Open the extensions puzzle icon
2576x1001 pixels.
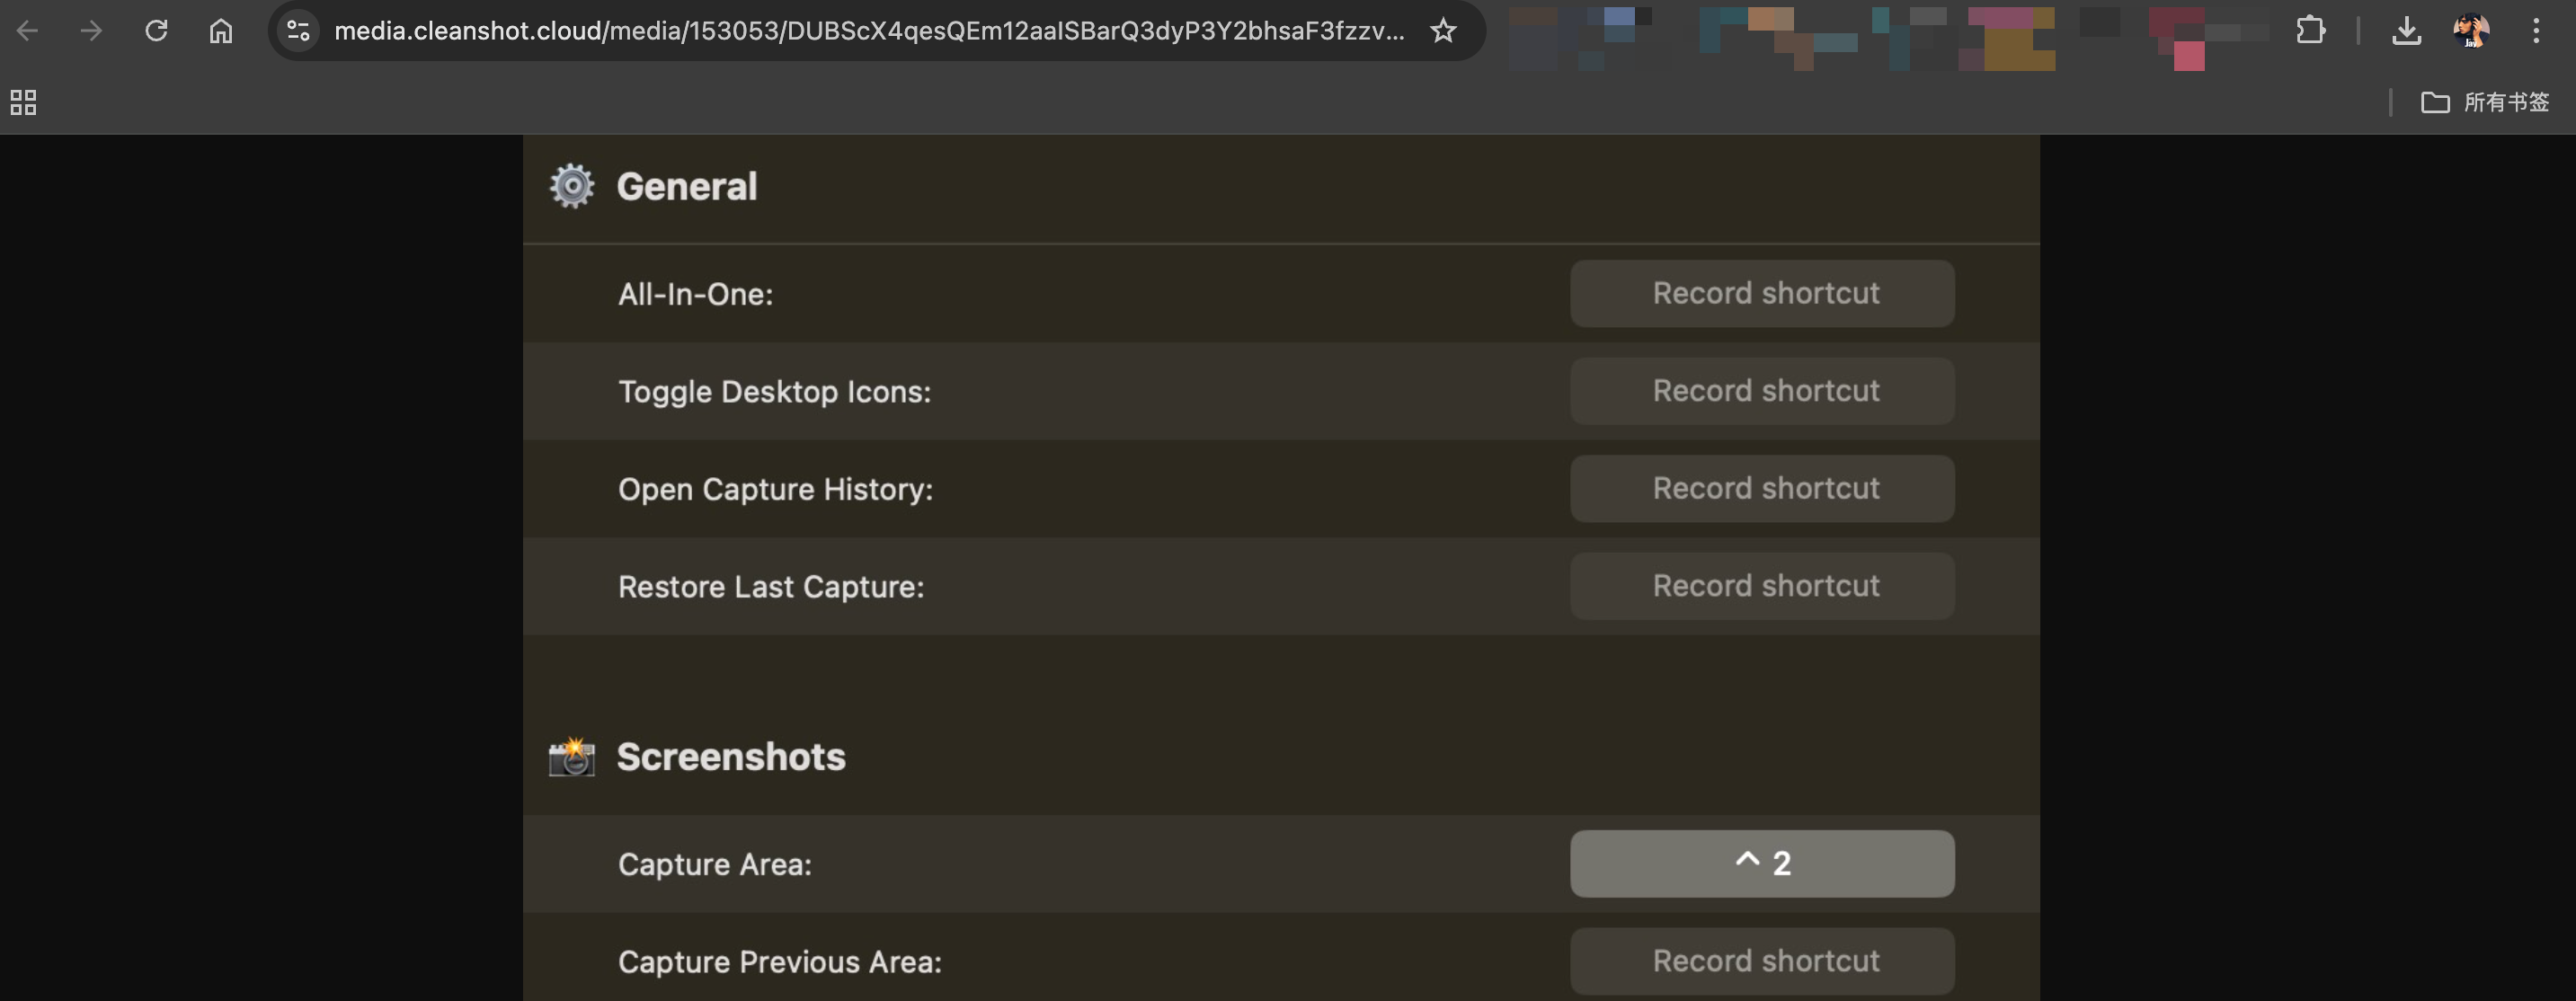click(x=2310, y=31)
